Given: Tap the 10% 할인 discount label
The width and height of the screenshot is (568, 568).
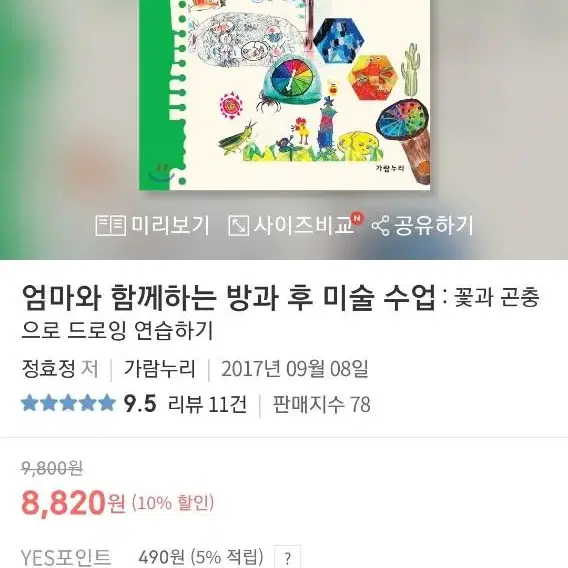Looking at the screenshot, I should pos(173,503).
